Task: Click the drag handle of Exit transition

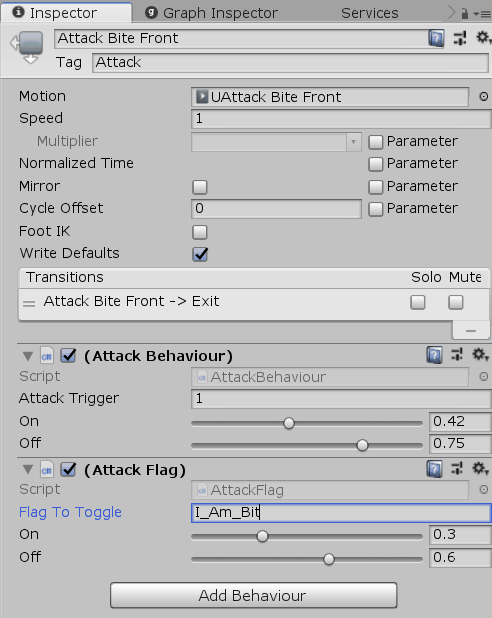Action: tap(29, 303)
